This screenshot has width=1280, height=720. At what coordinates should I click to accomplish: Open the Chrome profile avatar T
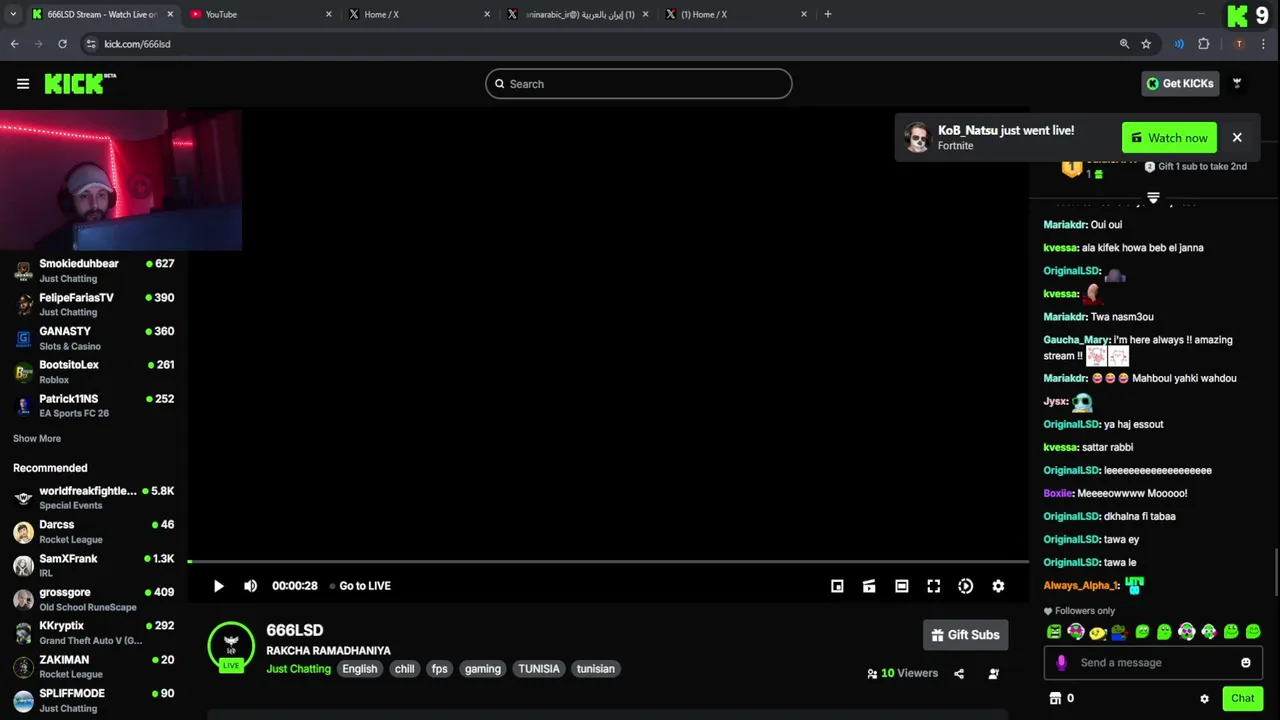[1239, 44]
